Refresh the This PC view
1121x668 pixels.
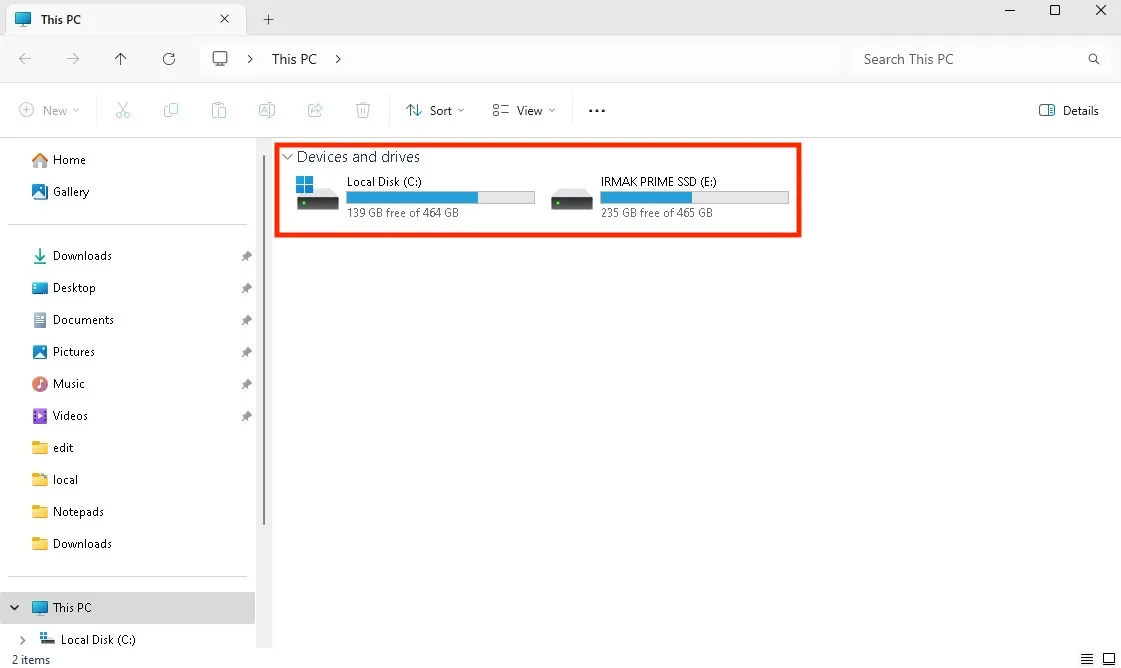(x=169, y=59)
